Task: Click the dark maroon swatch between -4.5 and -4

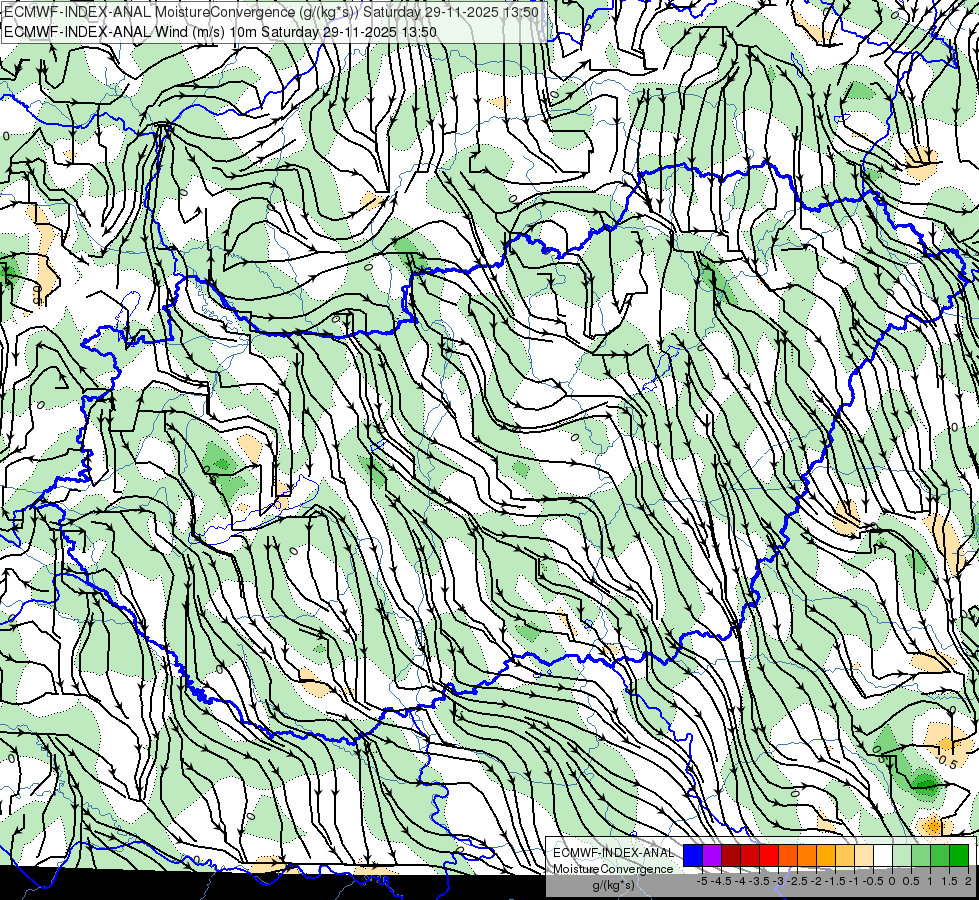Action: tap(731, 856)
